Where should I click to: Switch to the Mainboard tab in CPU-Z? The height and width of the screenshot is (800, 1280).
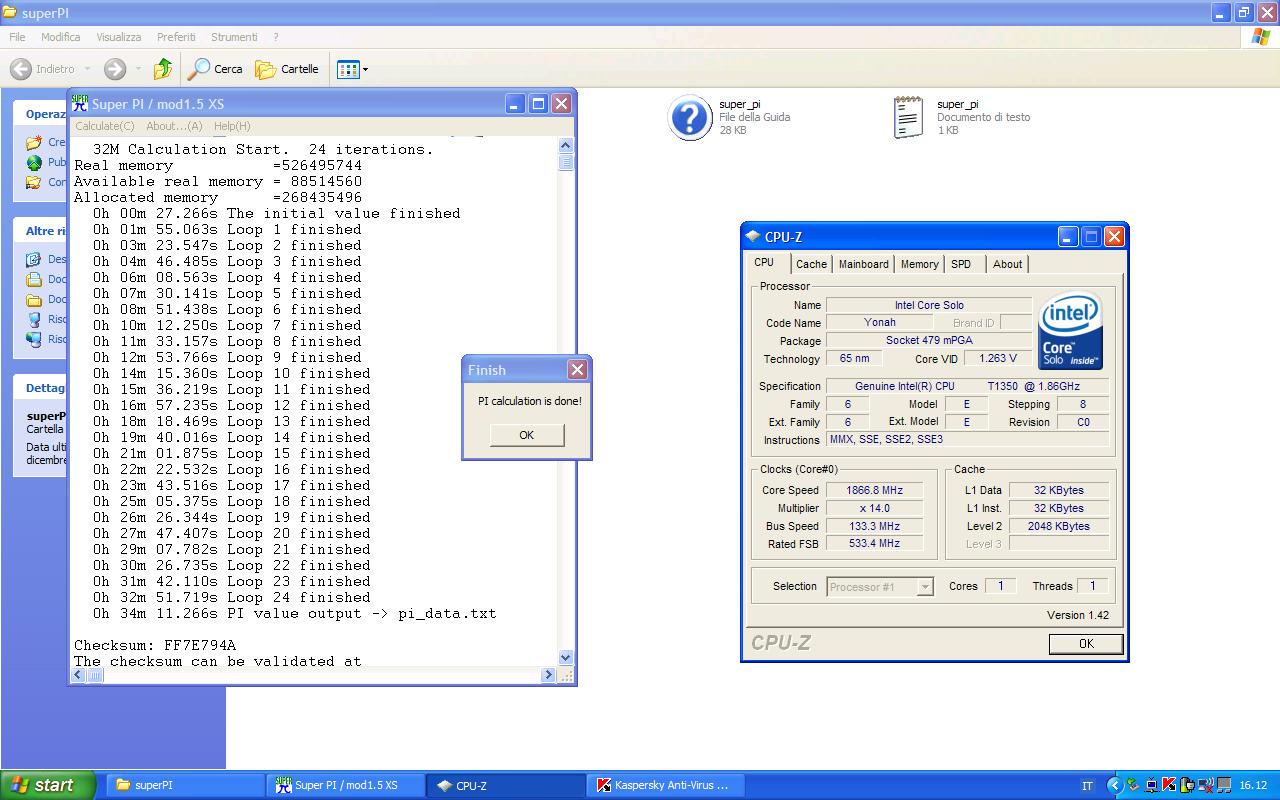(863, 264)
